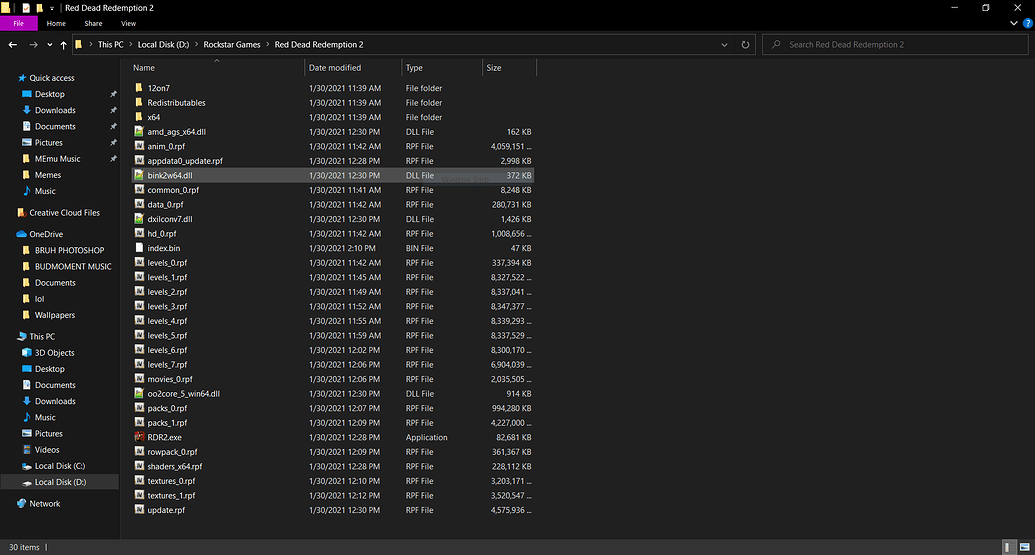Select the x64 folder
Viewport: 1035px width, 555px height.
coord(333,117)
